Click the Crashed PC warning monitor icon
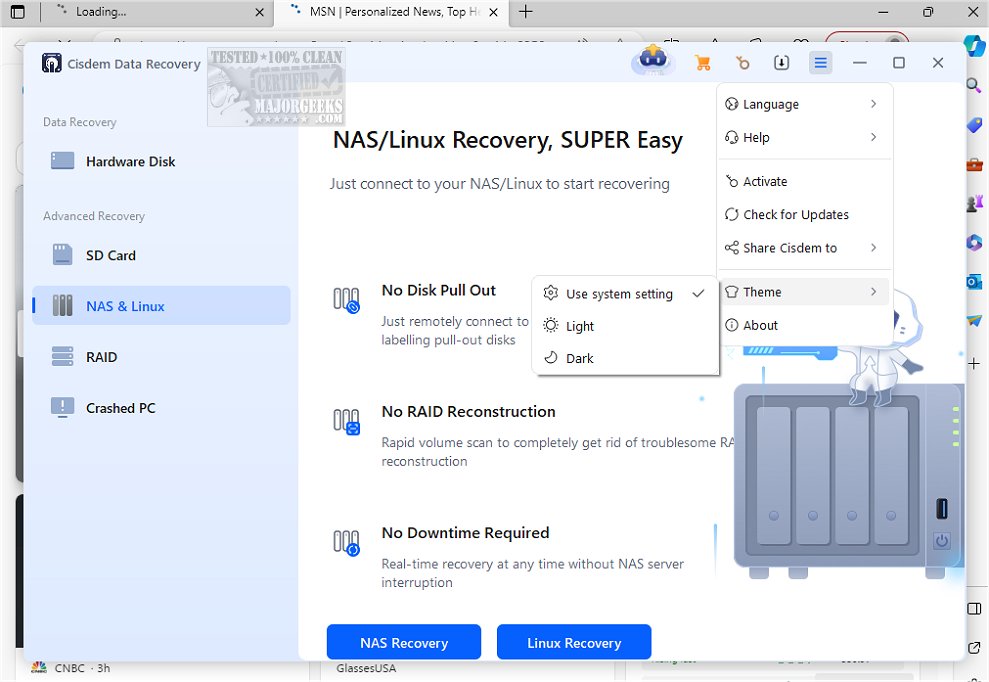This screenshot has width=989, height=682. point(62,408)
